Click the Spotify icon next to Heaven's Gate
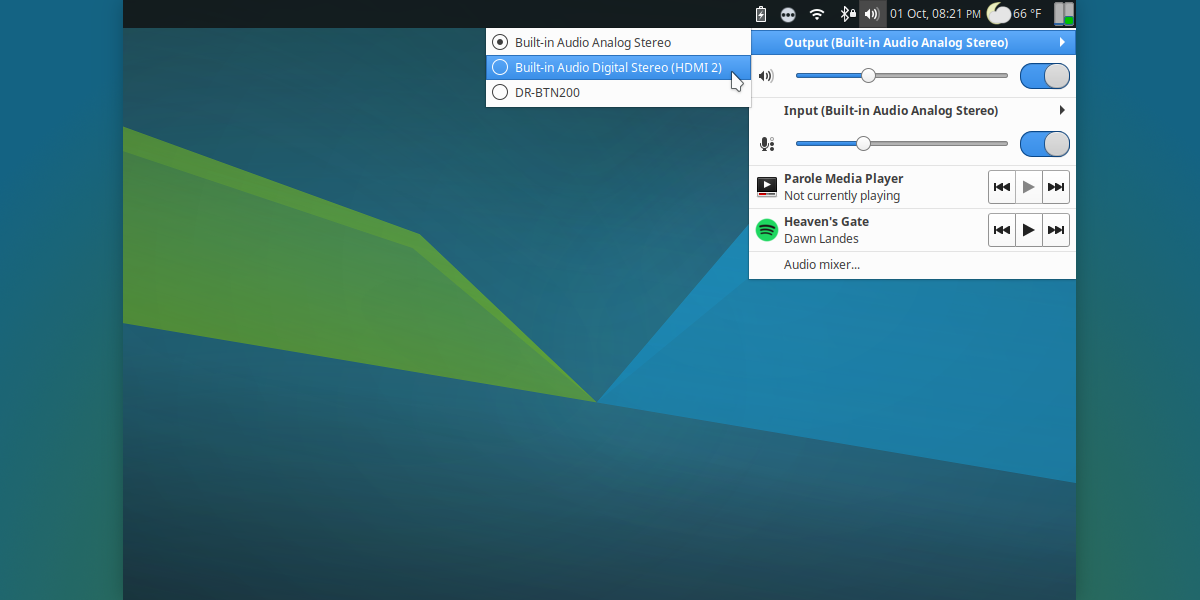Viewport: 1200px width, 600px height. [766, 229]
